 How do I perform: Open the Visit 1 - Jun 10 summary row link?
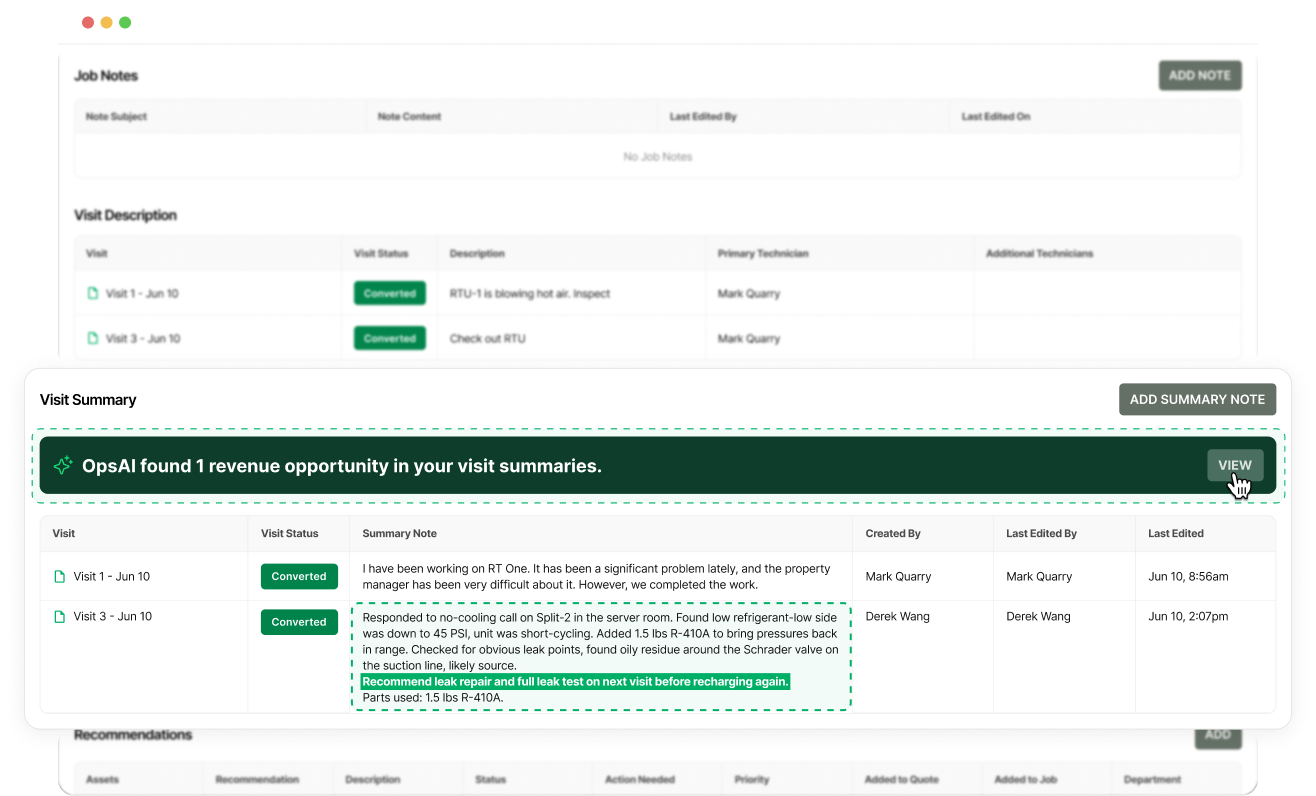[112, 577]
